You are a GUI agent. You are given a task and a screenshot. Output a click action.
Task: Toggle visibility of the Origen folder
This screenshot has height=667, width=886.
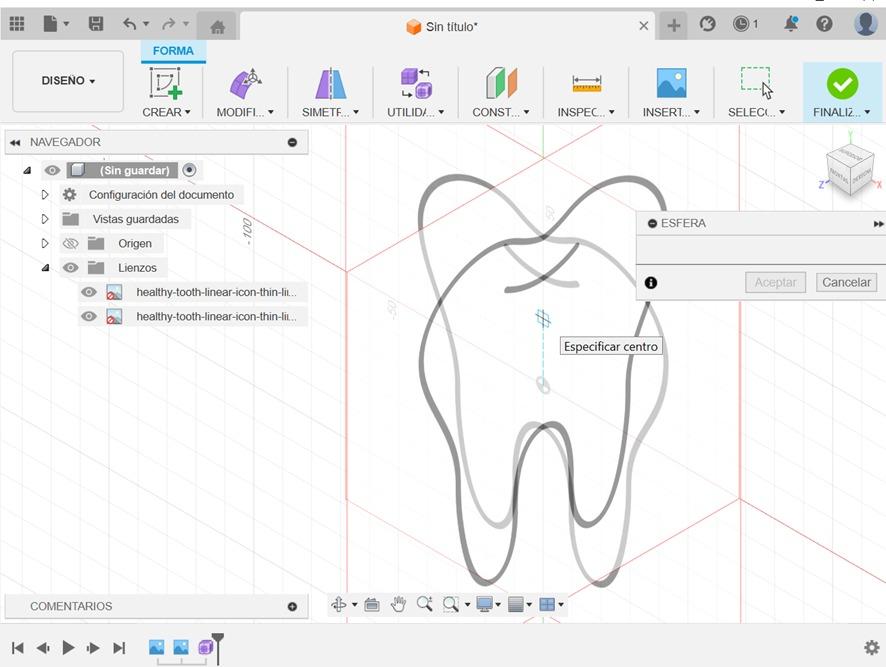(70, 244)
